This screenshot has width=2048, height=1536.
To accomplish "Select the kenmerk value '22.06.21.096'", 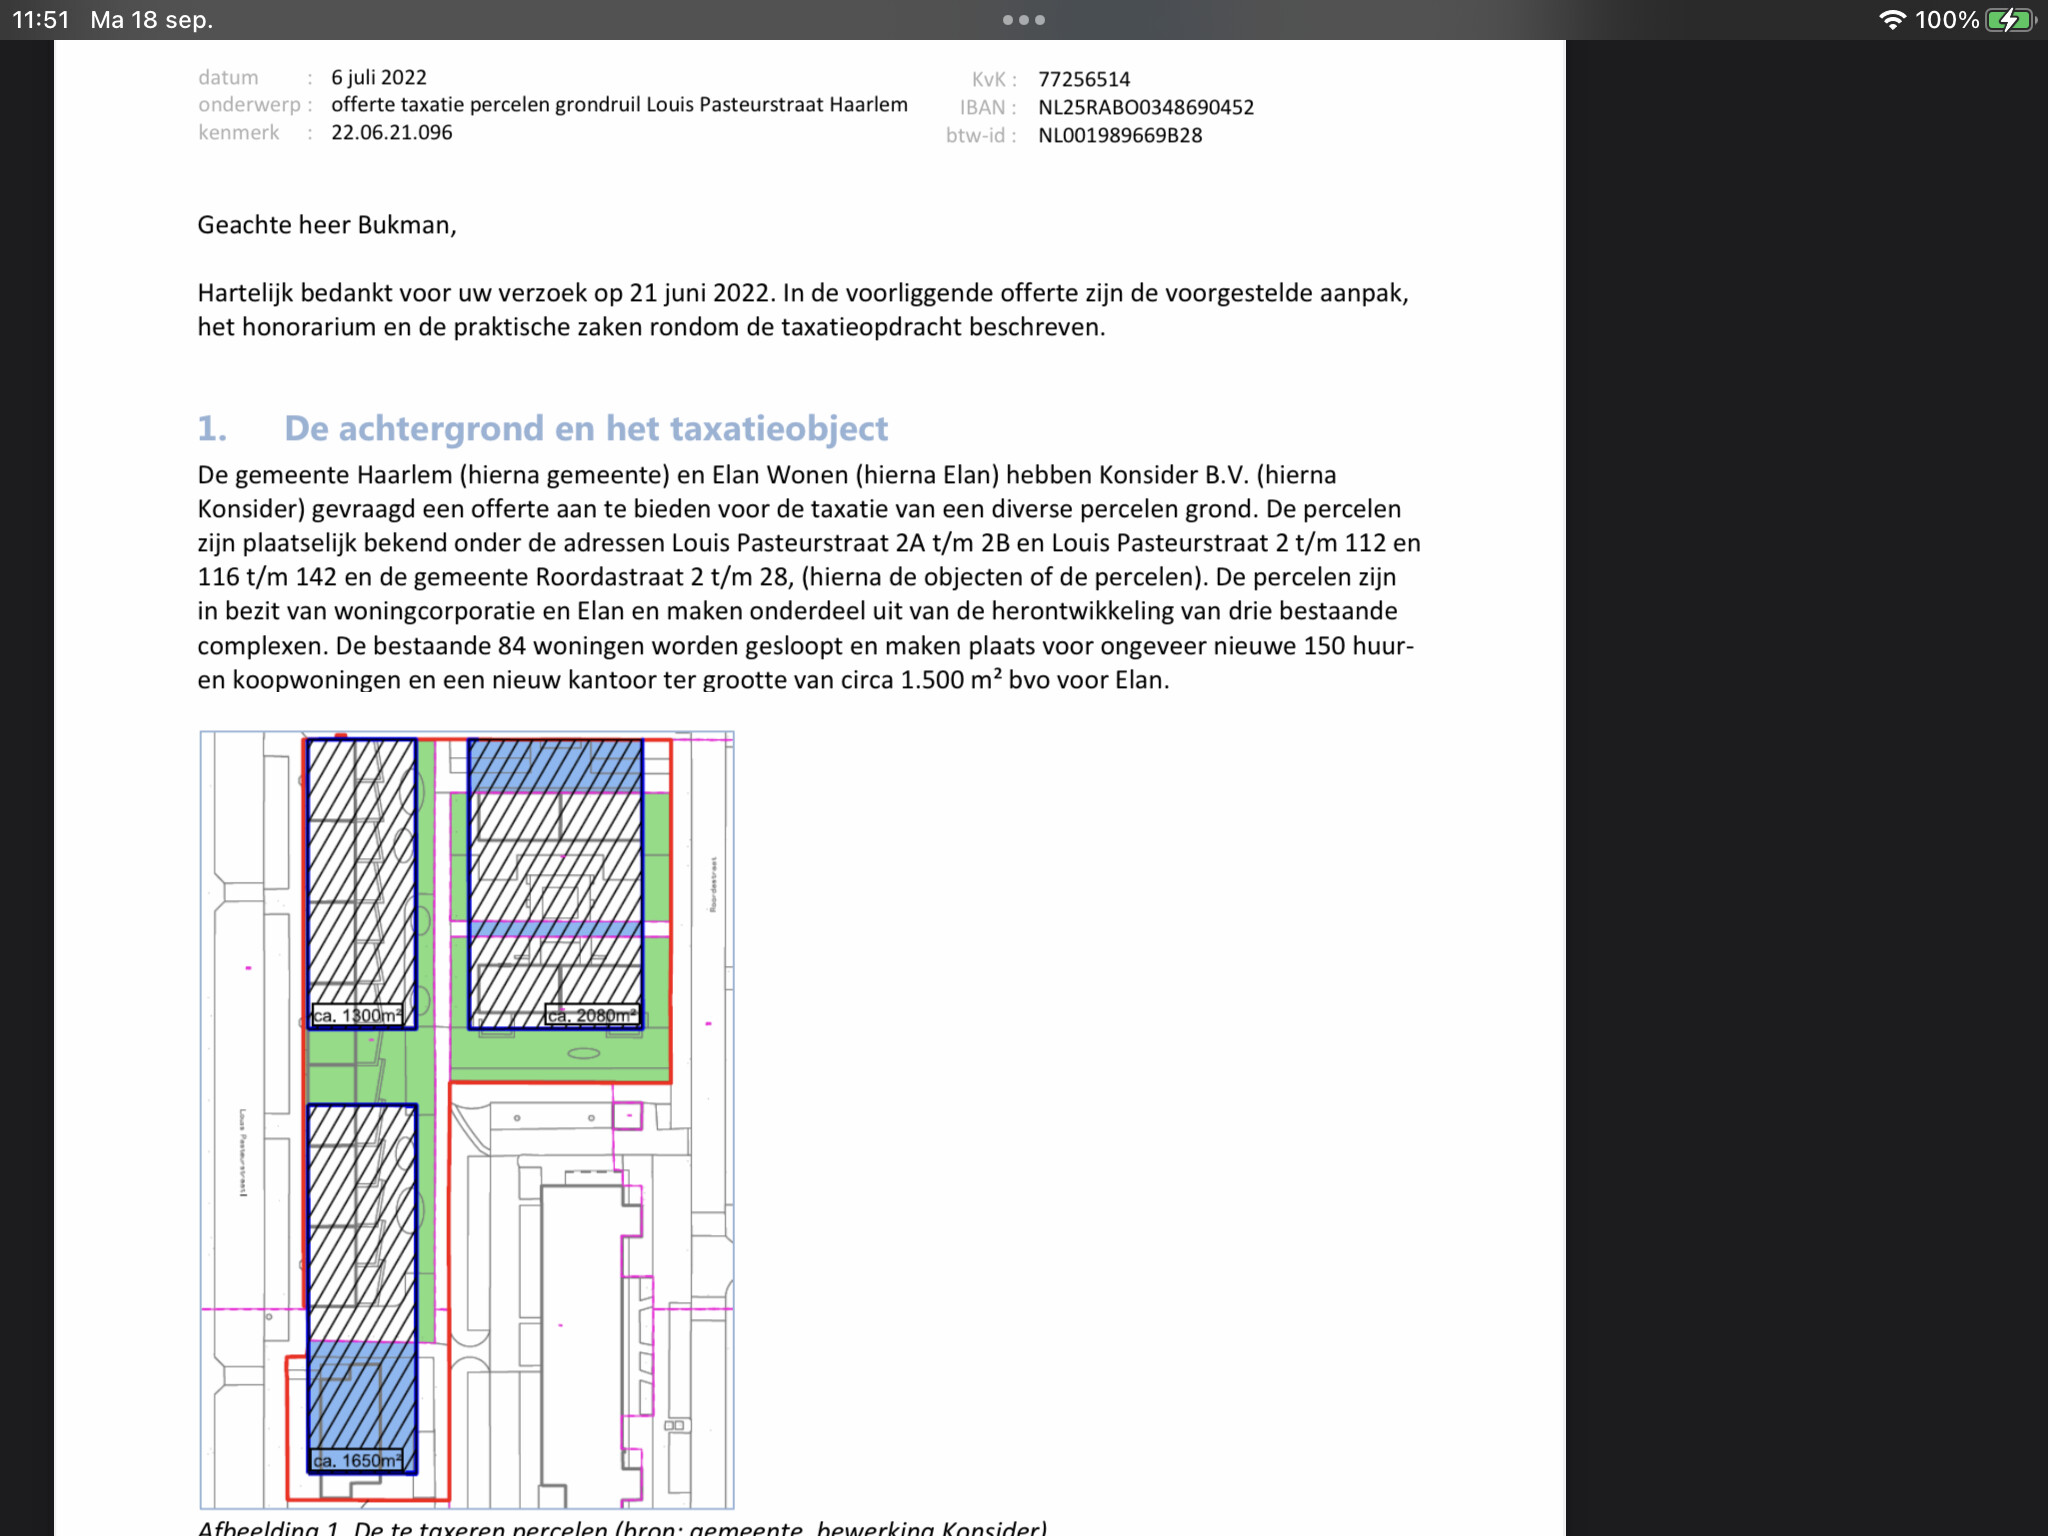I will point(392,132).
